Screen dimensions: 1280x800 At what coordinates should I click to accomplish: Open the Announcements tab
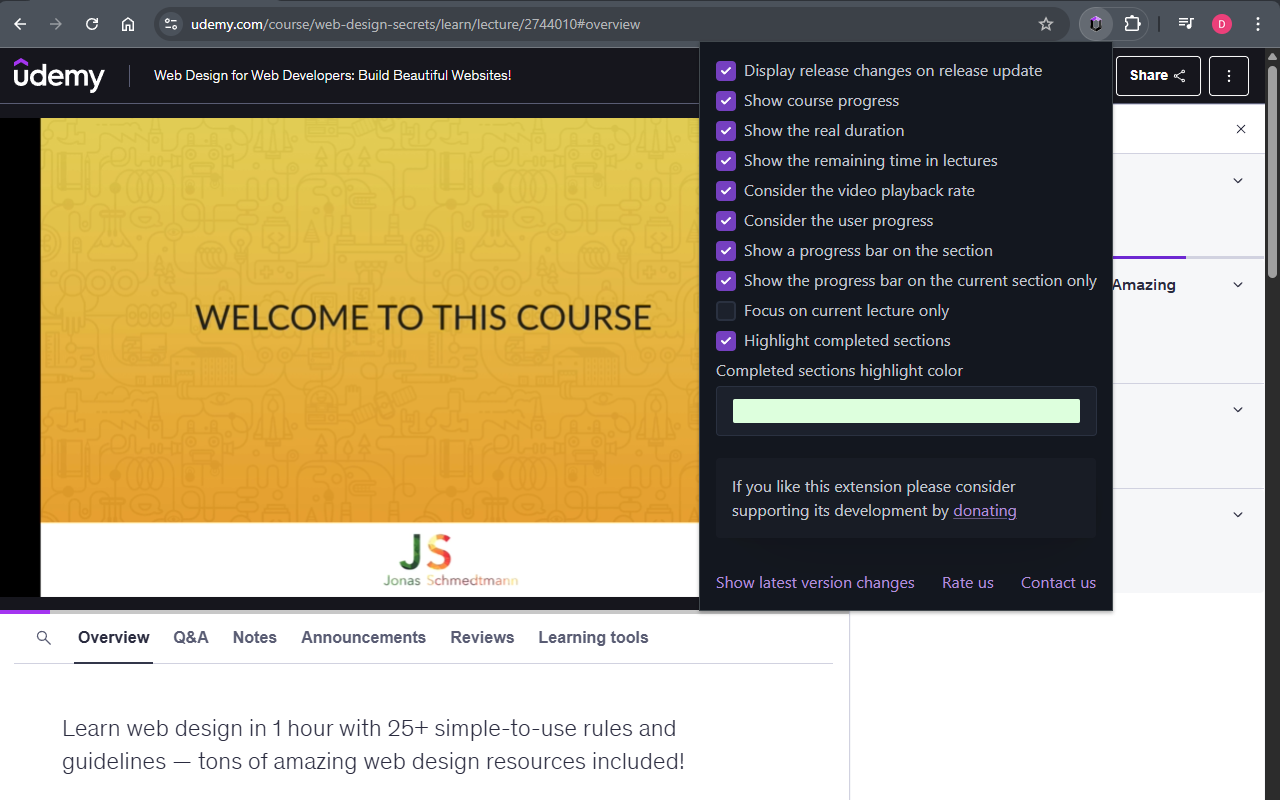363,637
